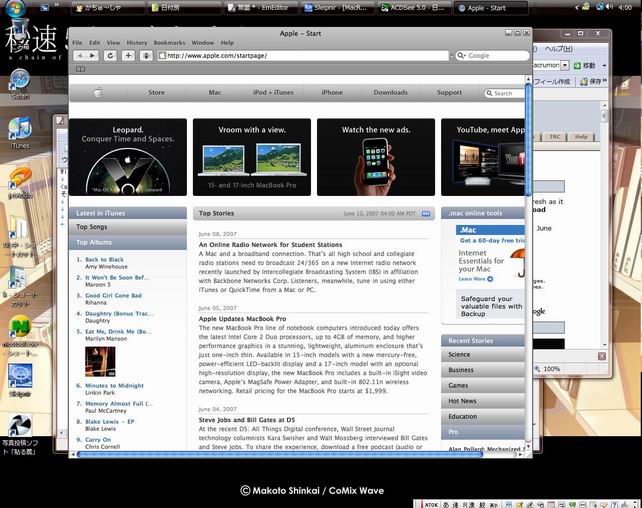Click the album cover art in Top Albums list

pyautogui.click(x=100, y=362)
